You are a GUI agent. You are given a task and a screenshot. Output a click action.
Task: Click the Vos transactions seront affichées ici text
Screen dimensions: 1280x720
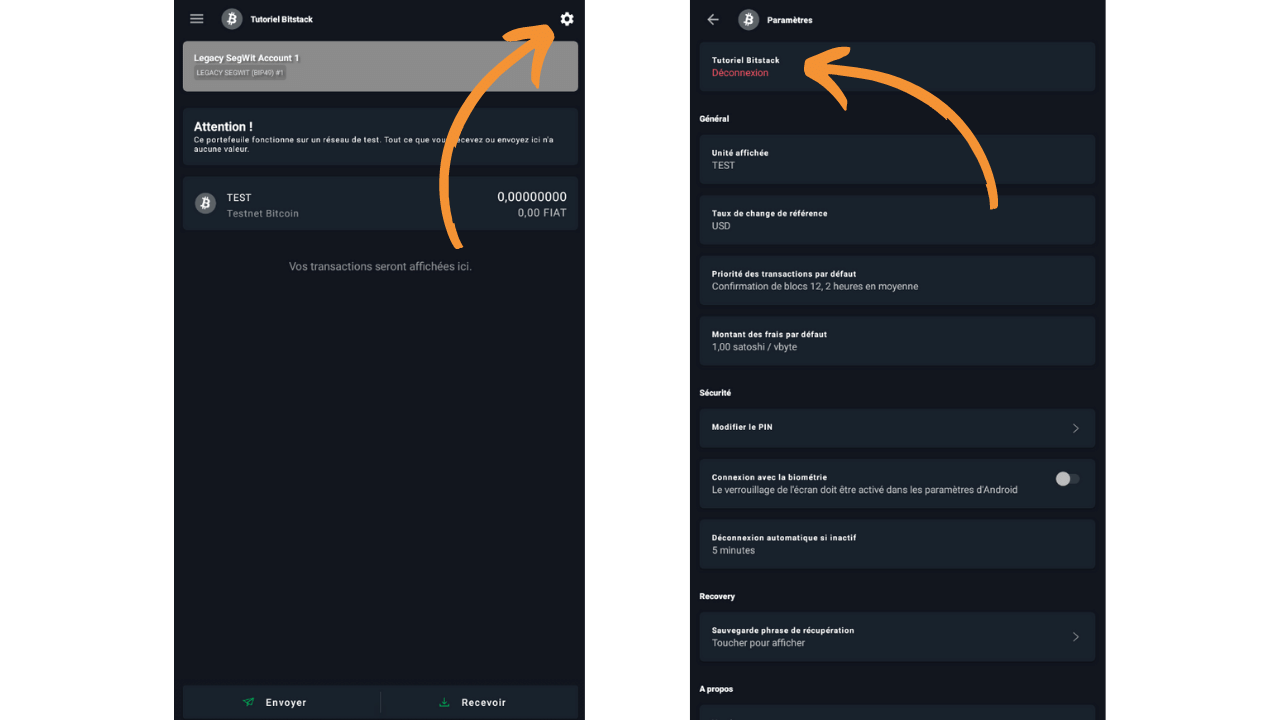(x=380, y=267)
